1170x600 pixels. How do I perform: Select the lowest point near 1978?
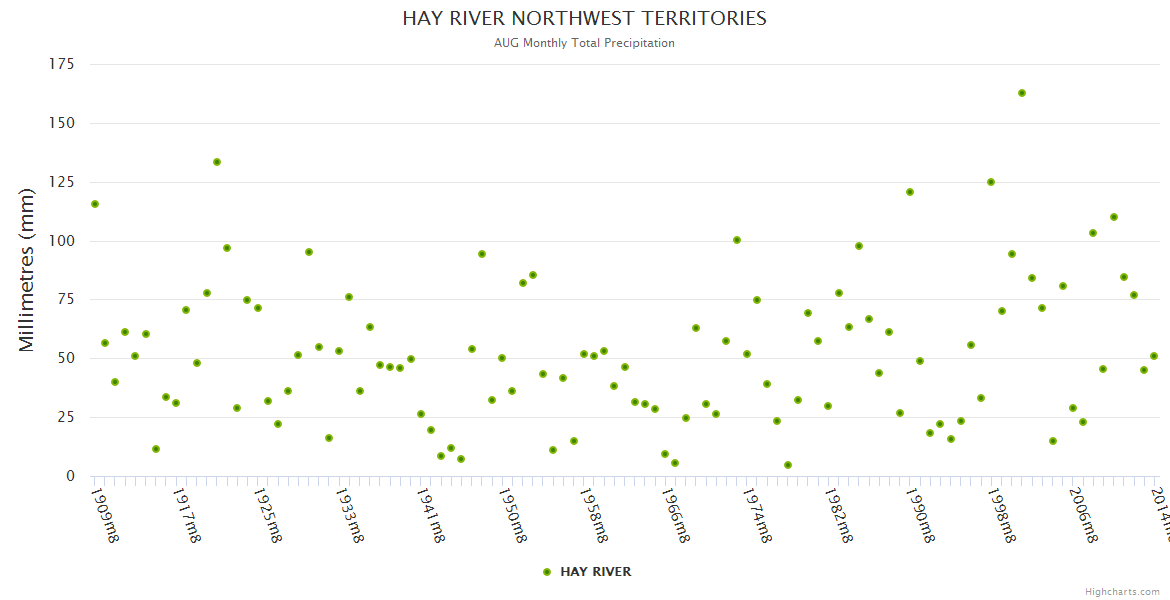coord(788,465)
